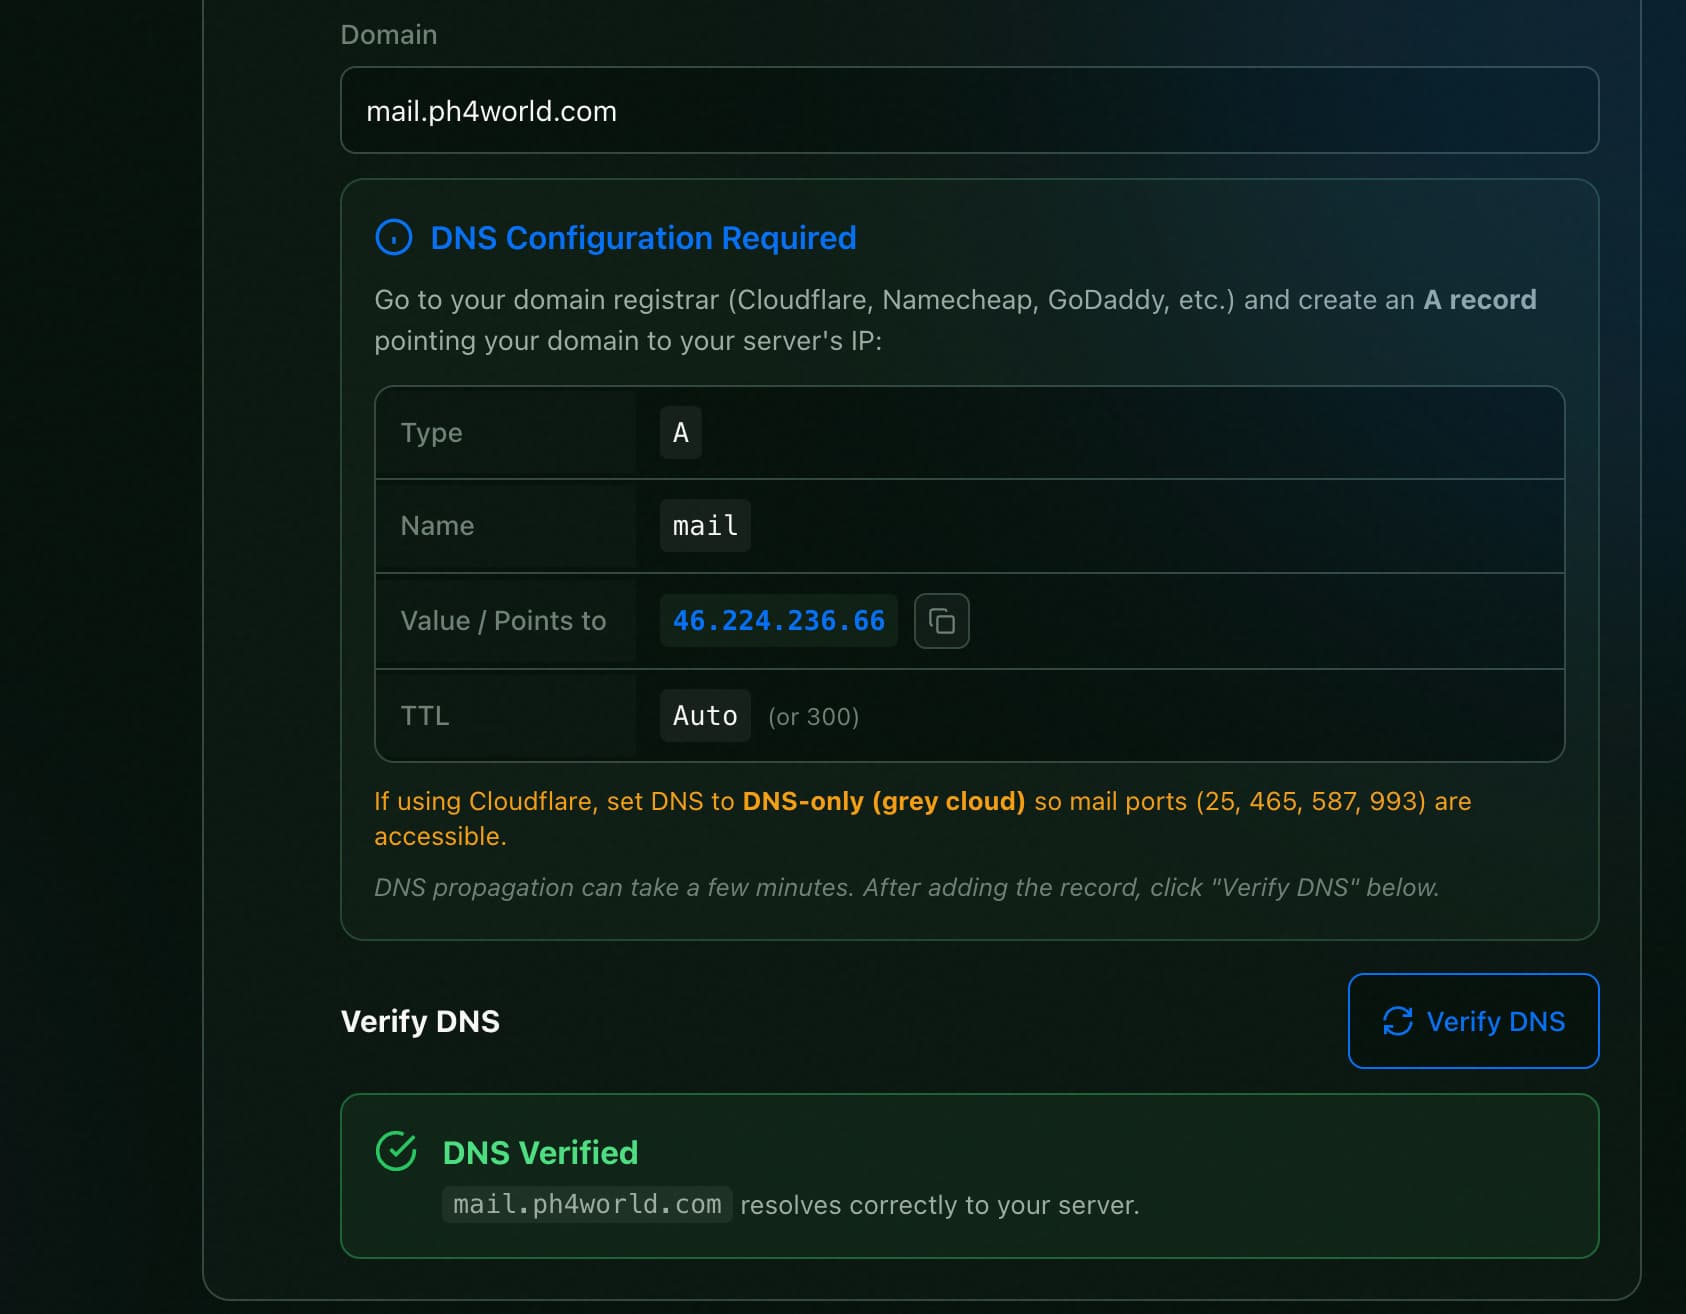Select the Type value chip showing A
Screen dimensions: 1686x1314
click(679, 432)
